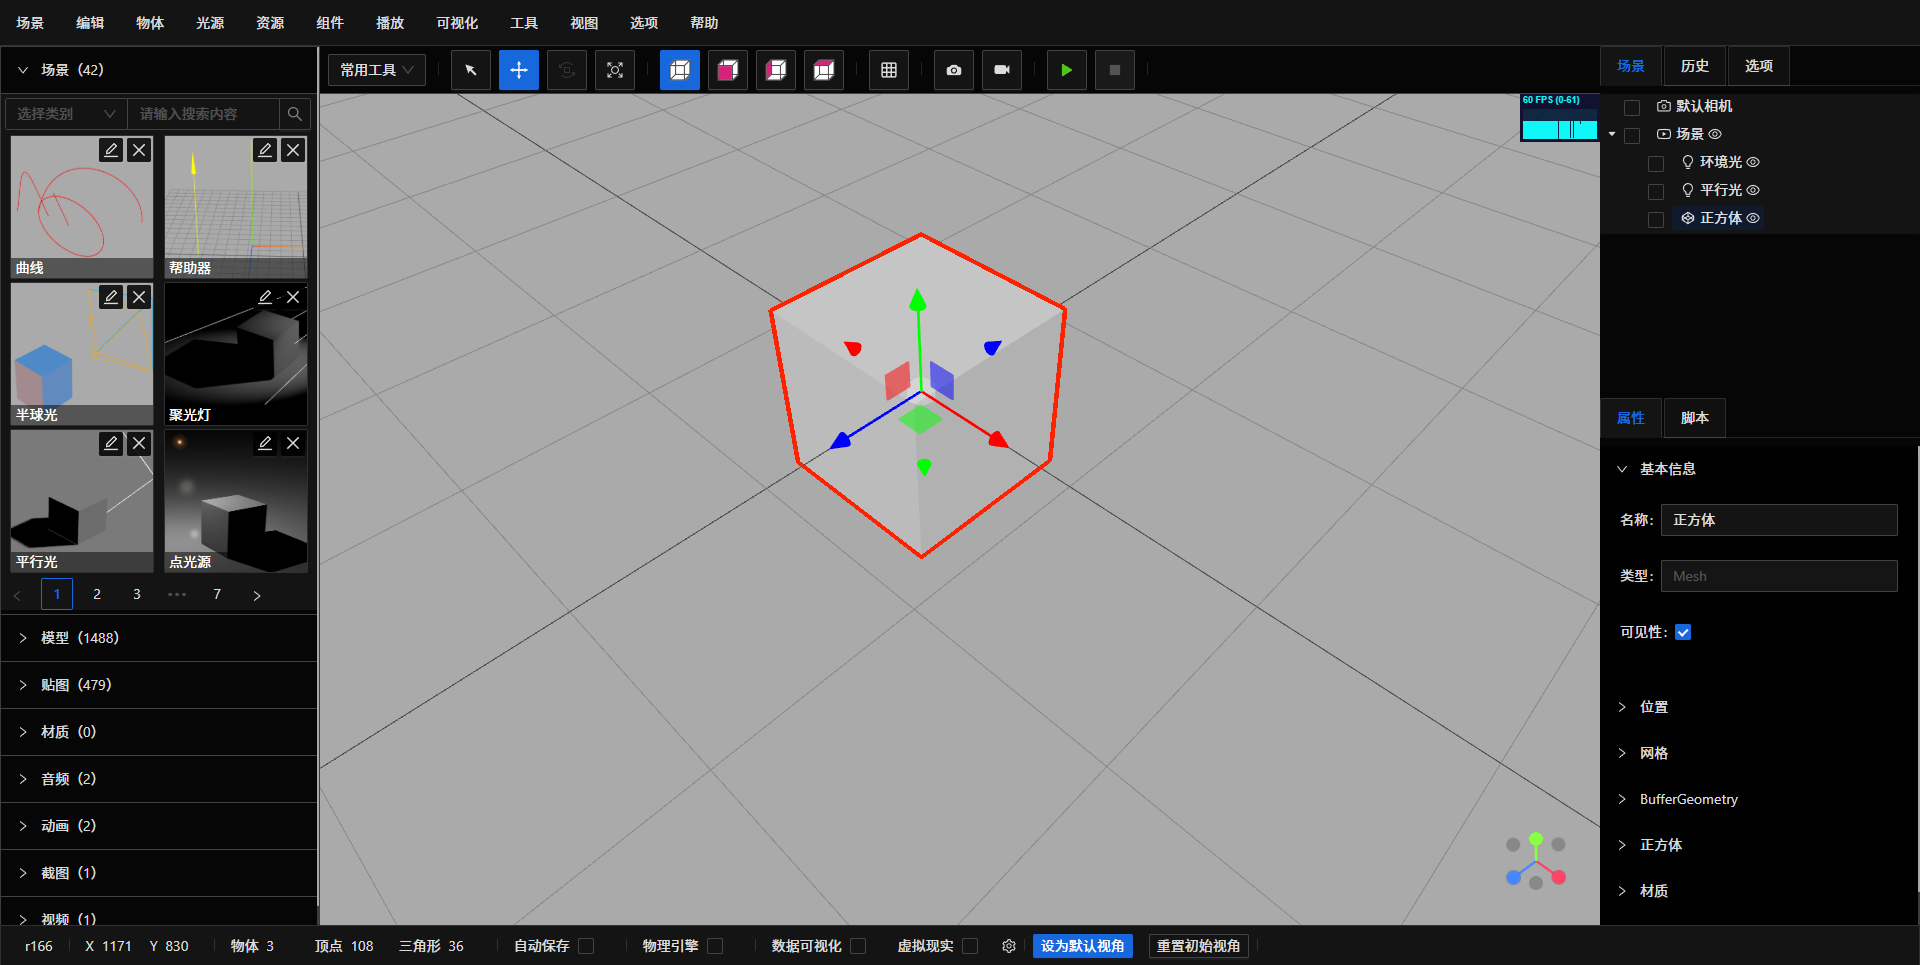Click the grid view icon in toolbar
This screenshot has height=965, width=1920.
pyautogui.click(x=888, y=70)
